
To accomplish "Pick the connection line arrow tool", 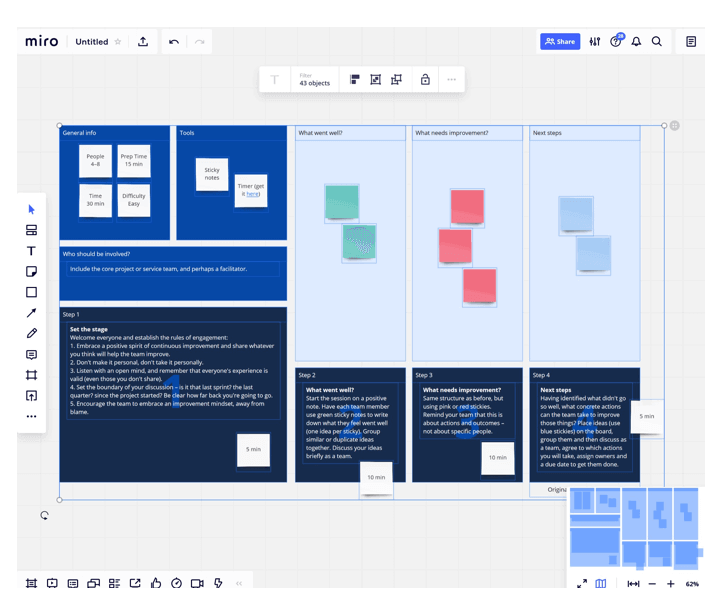I will (31, 313).
